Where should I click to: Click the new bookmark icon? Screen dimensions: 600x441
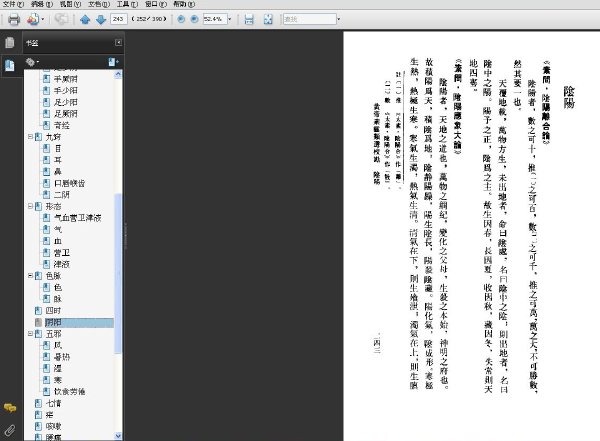113,62
